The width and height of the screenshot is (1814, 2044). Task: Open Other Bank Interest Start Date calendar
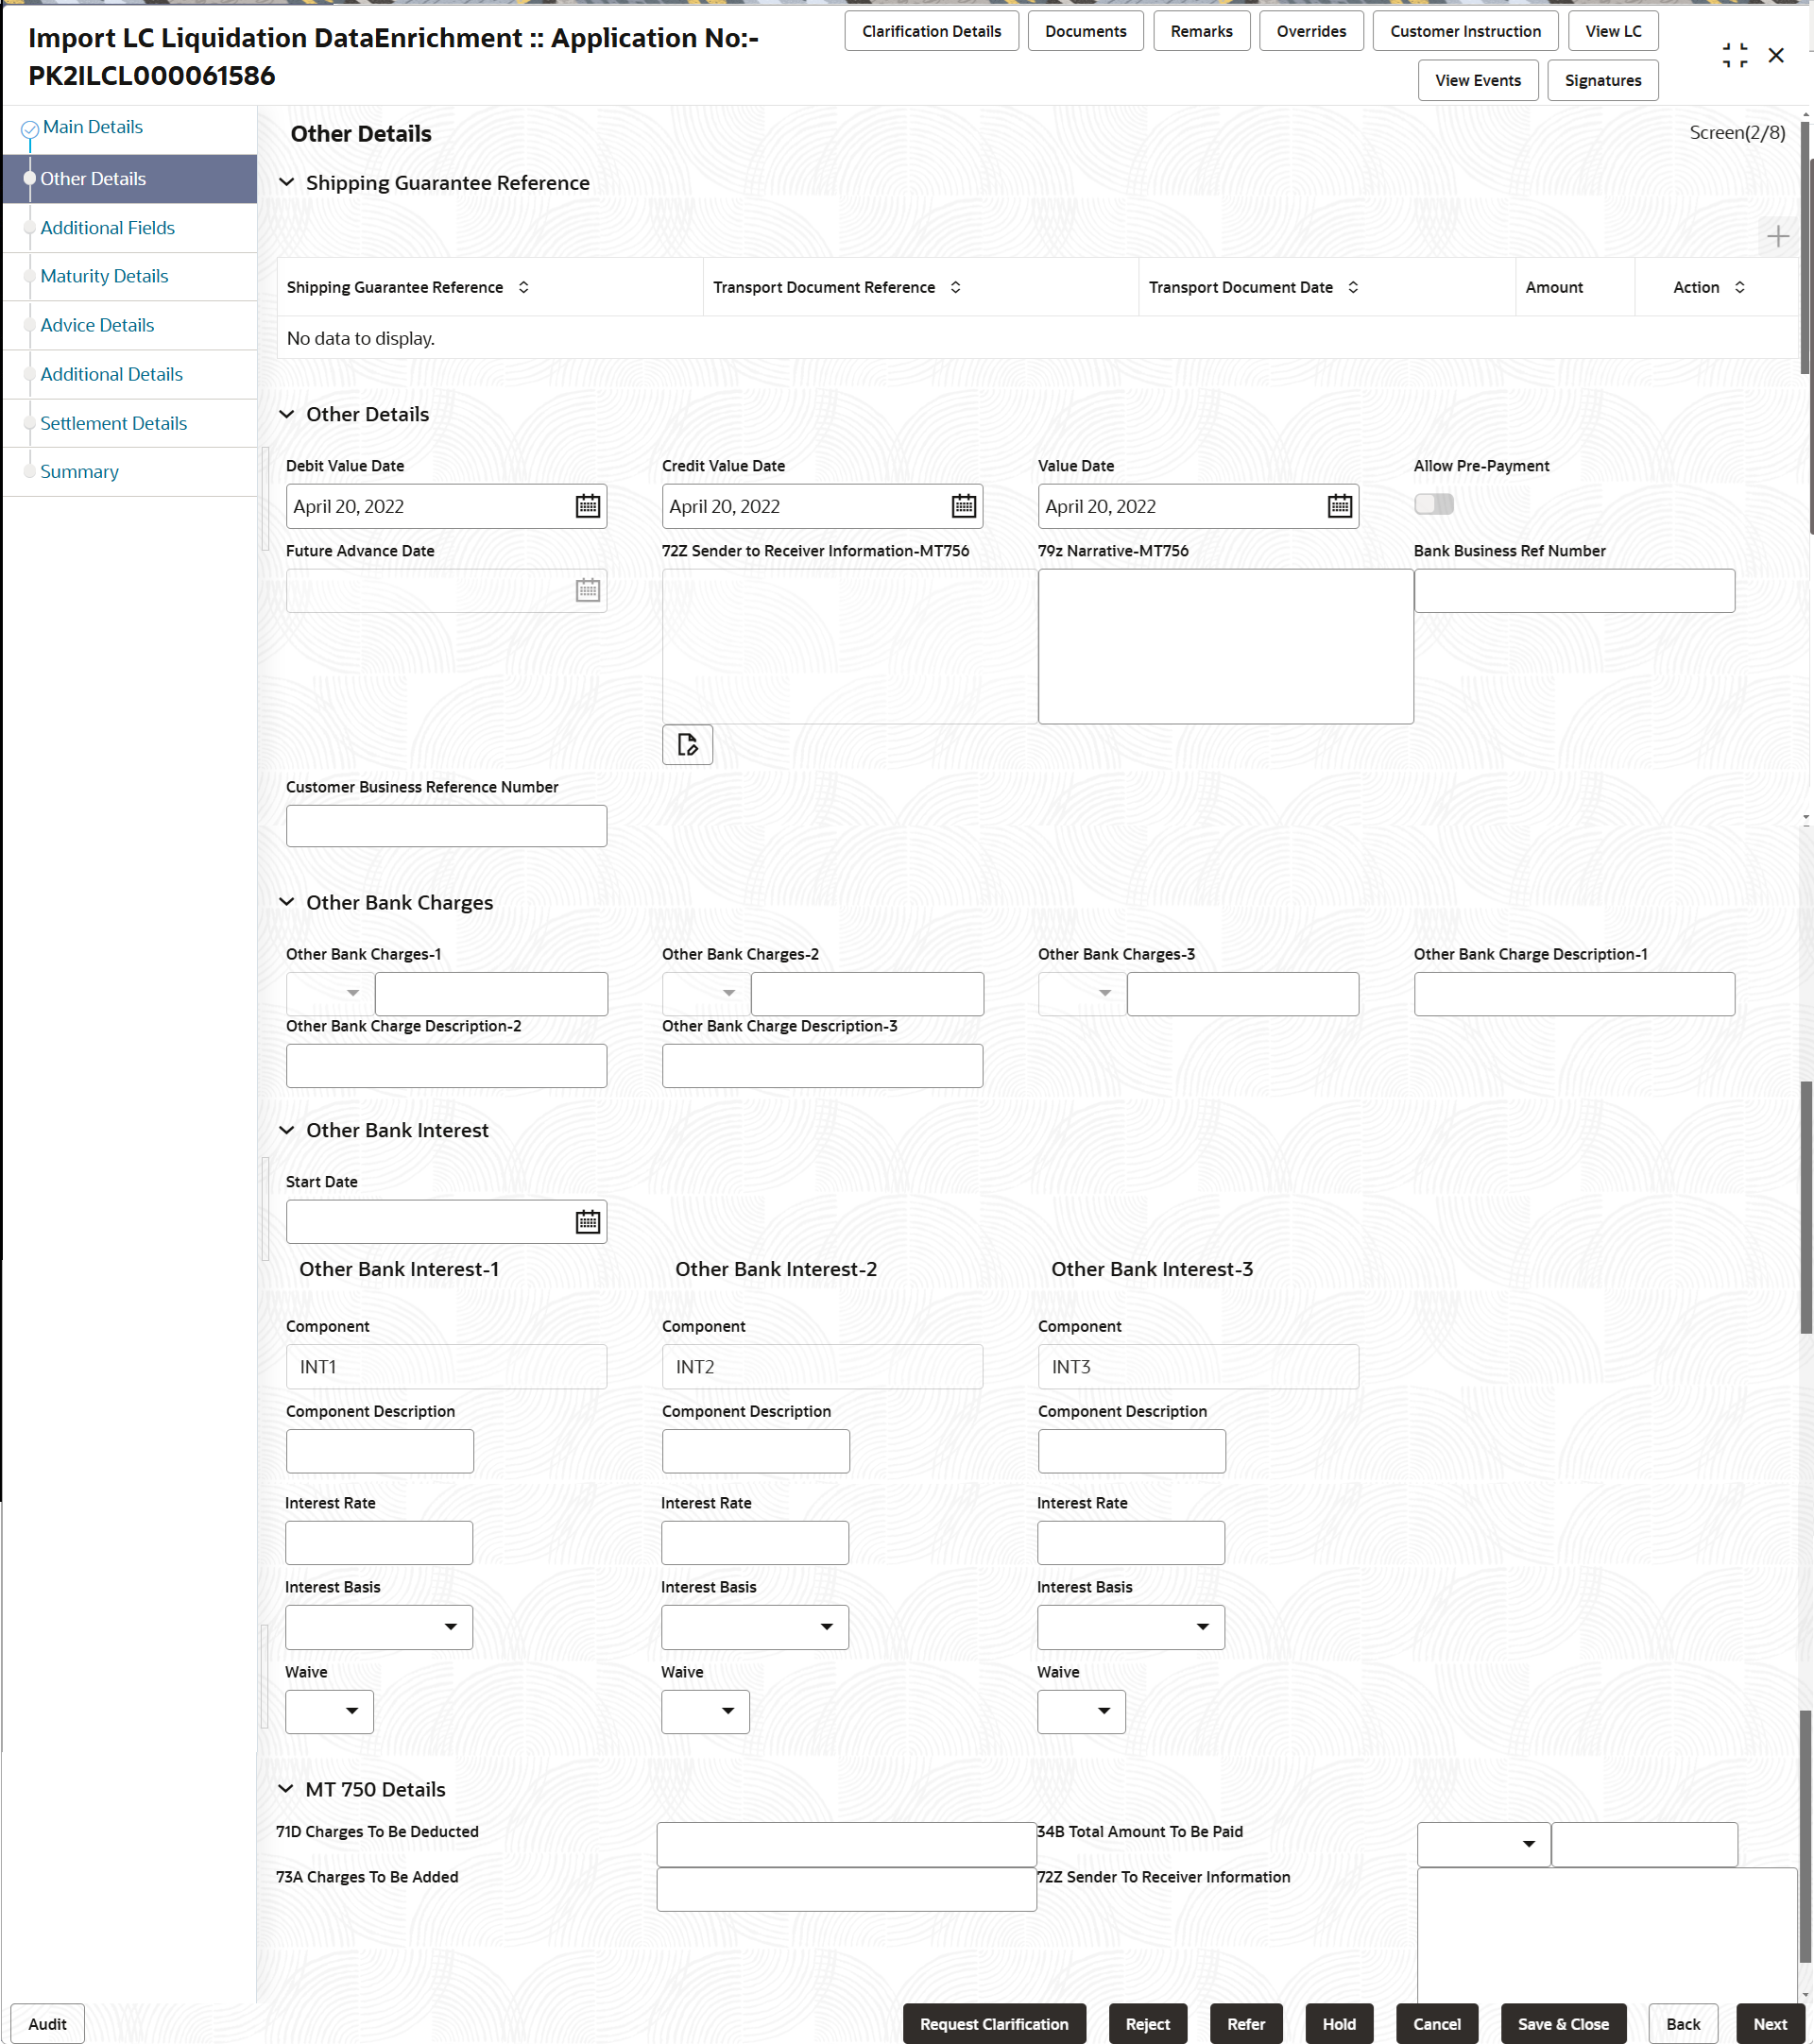(x=587, y=1221)
